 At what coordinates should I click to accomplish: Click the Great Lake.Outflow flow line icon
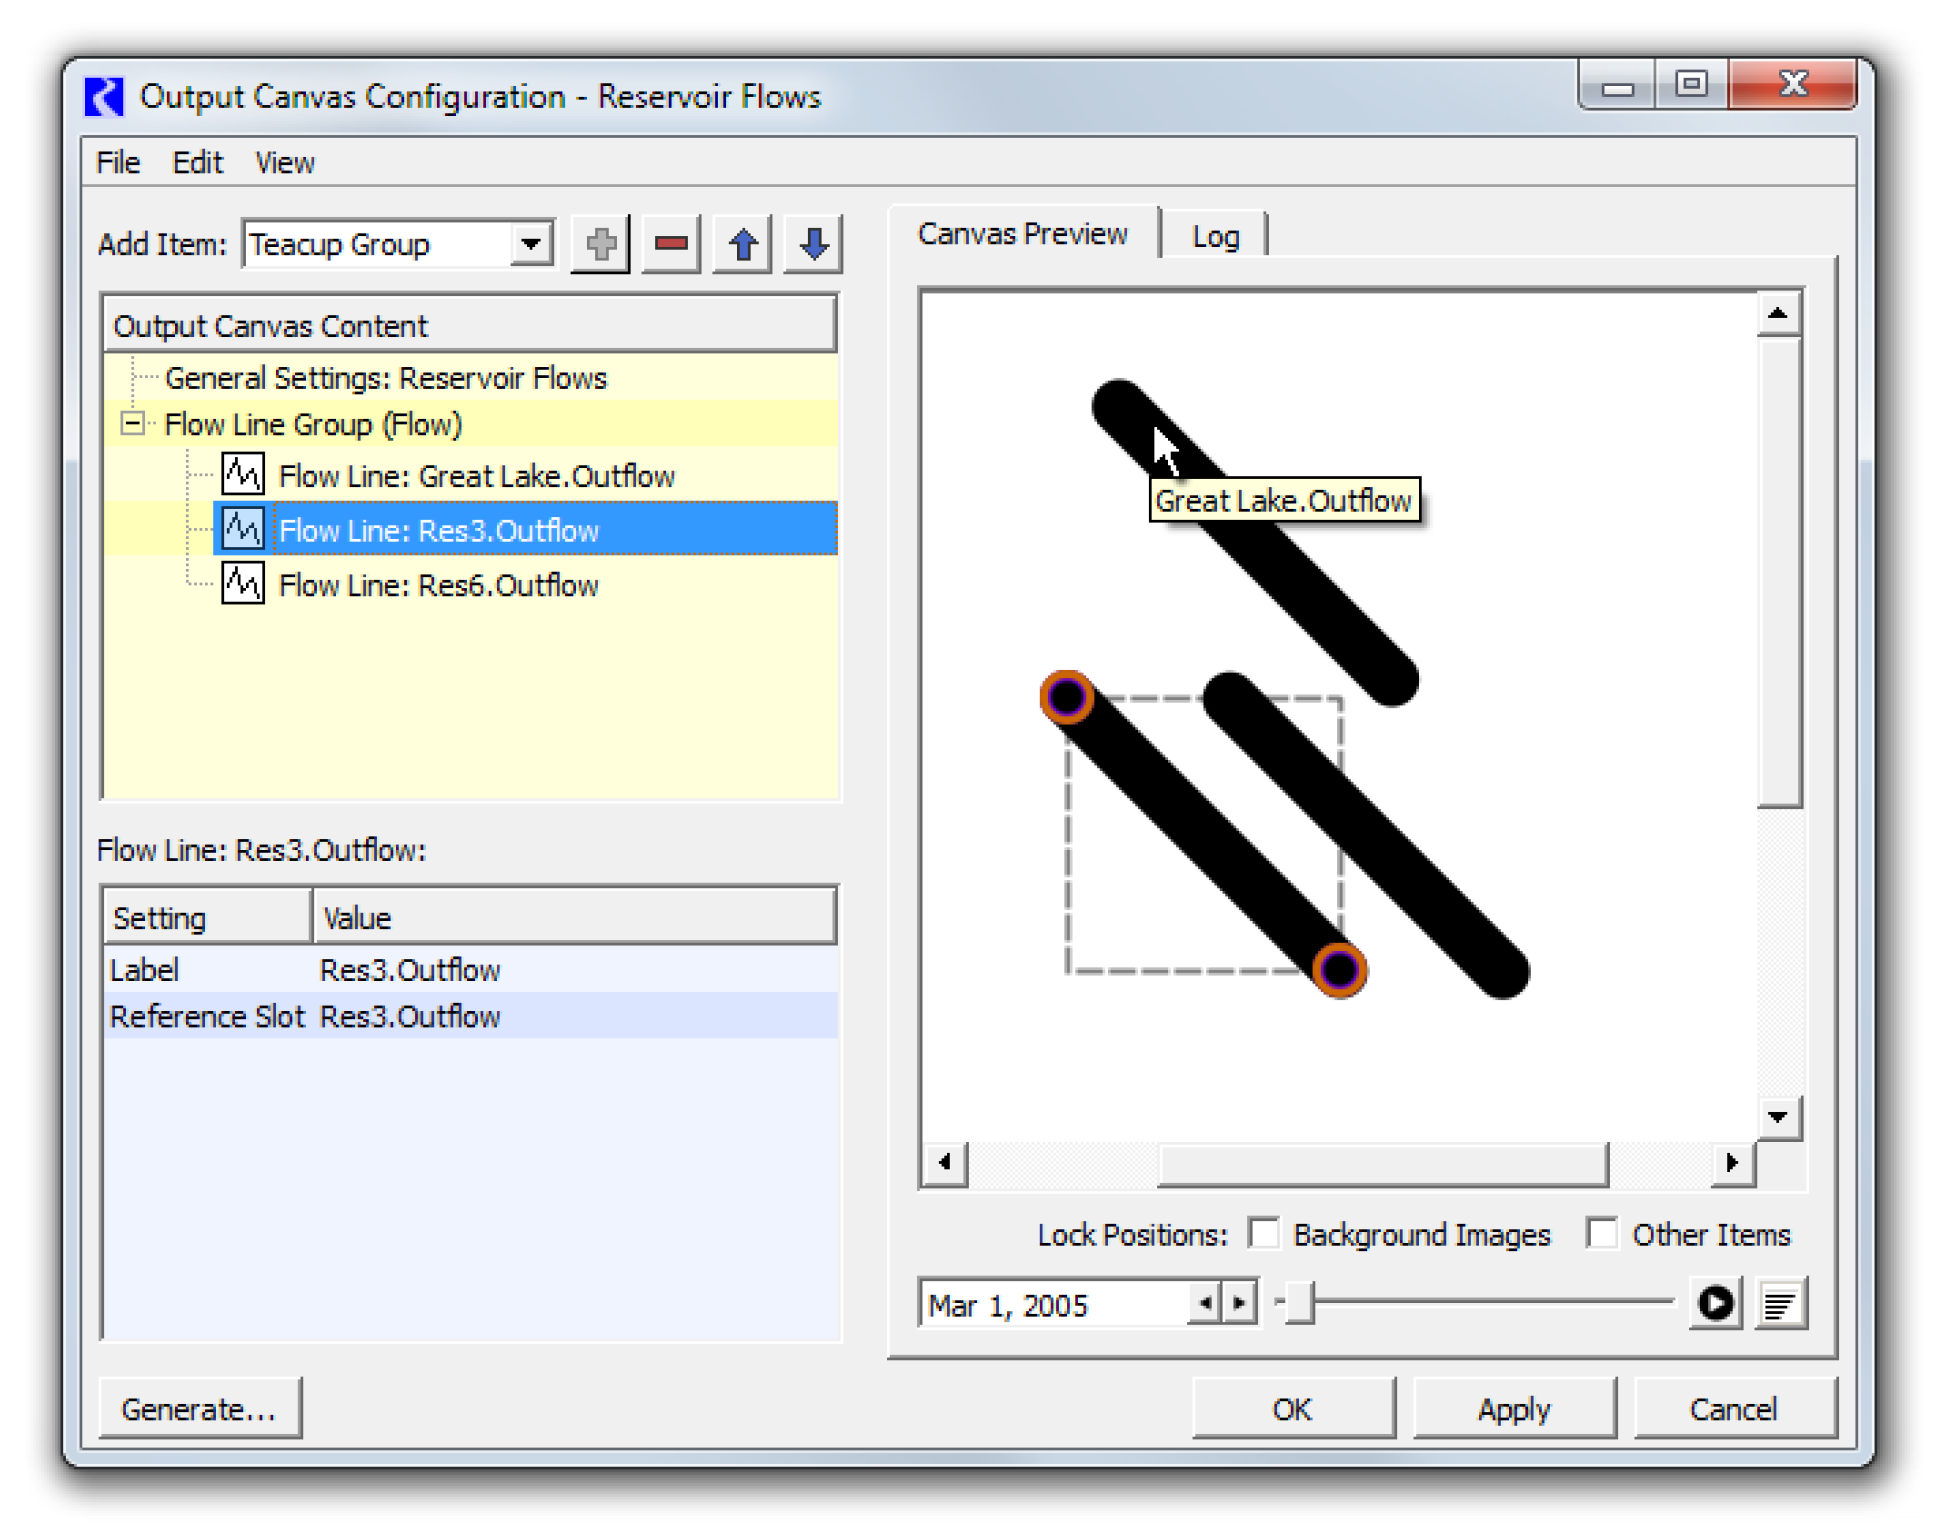[x=243, y=475]
